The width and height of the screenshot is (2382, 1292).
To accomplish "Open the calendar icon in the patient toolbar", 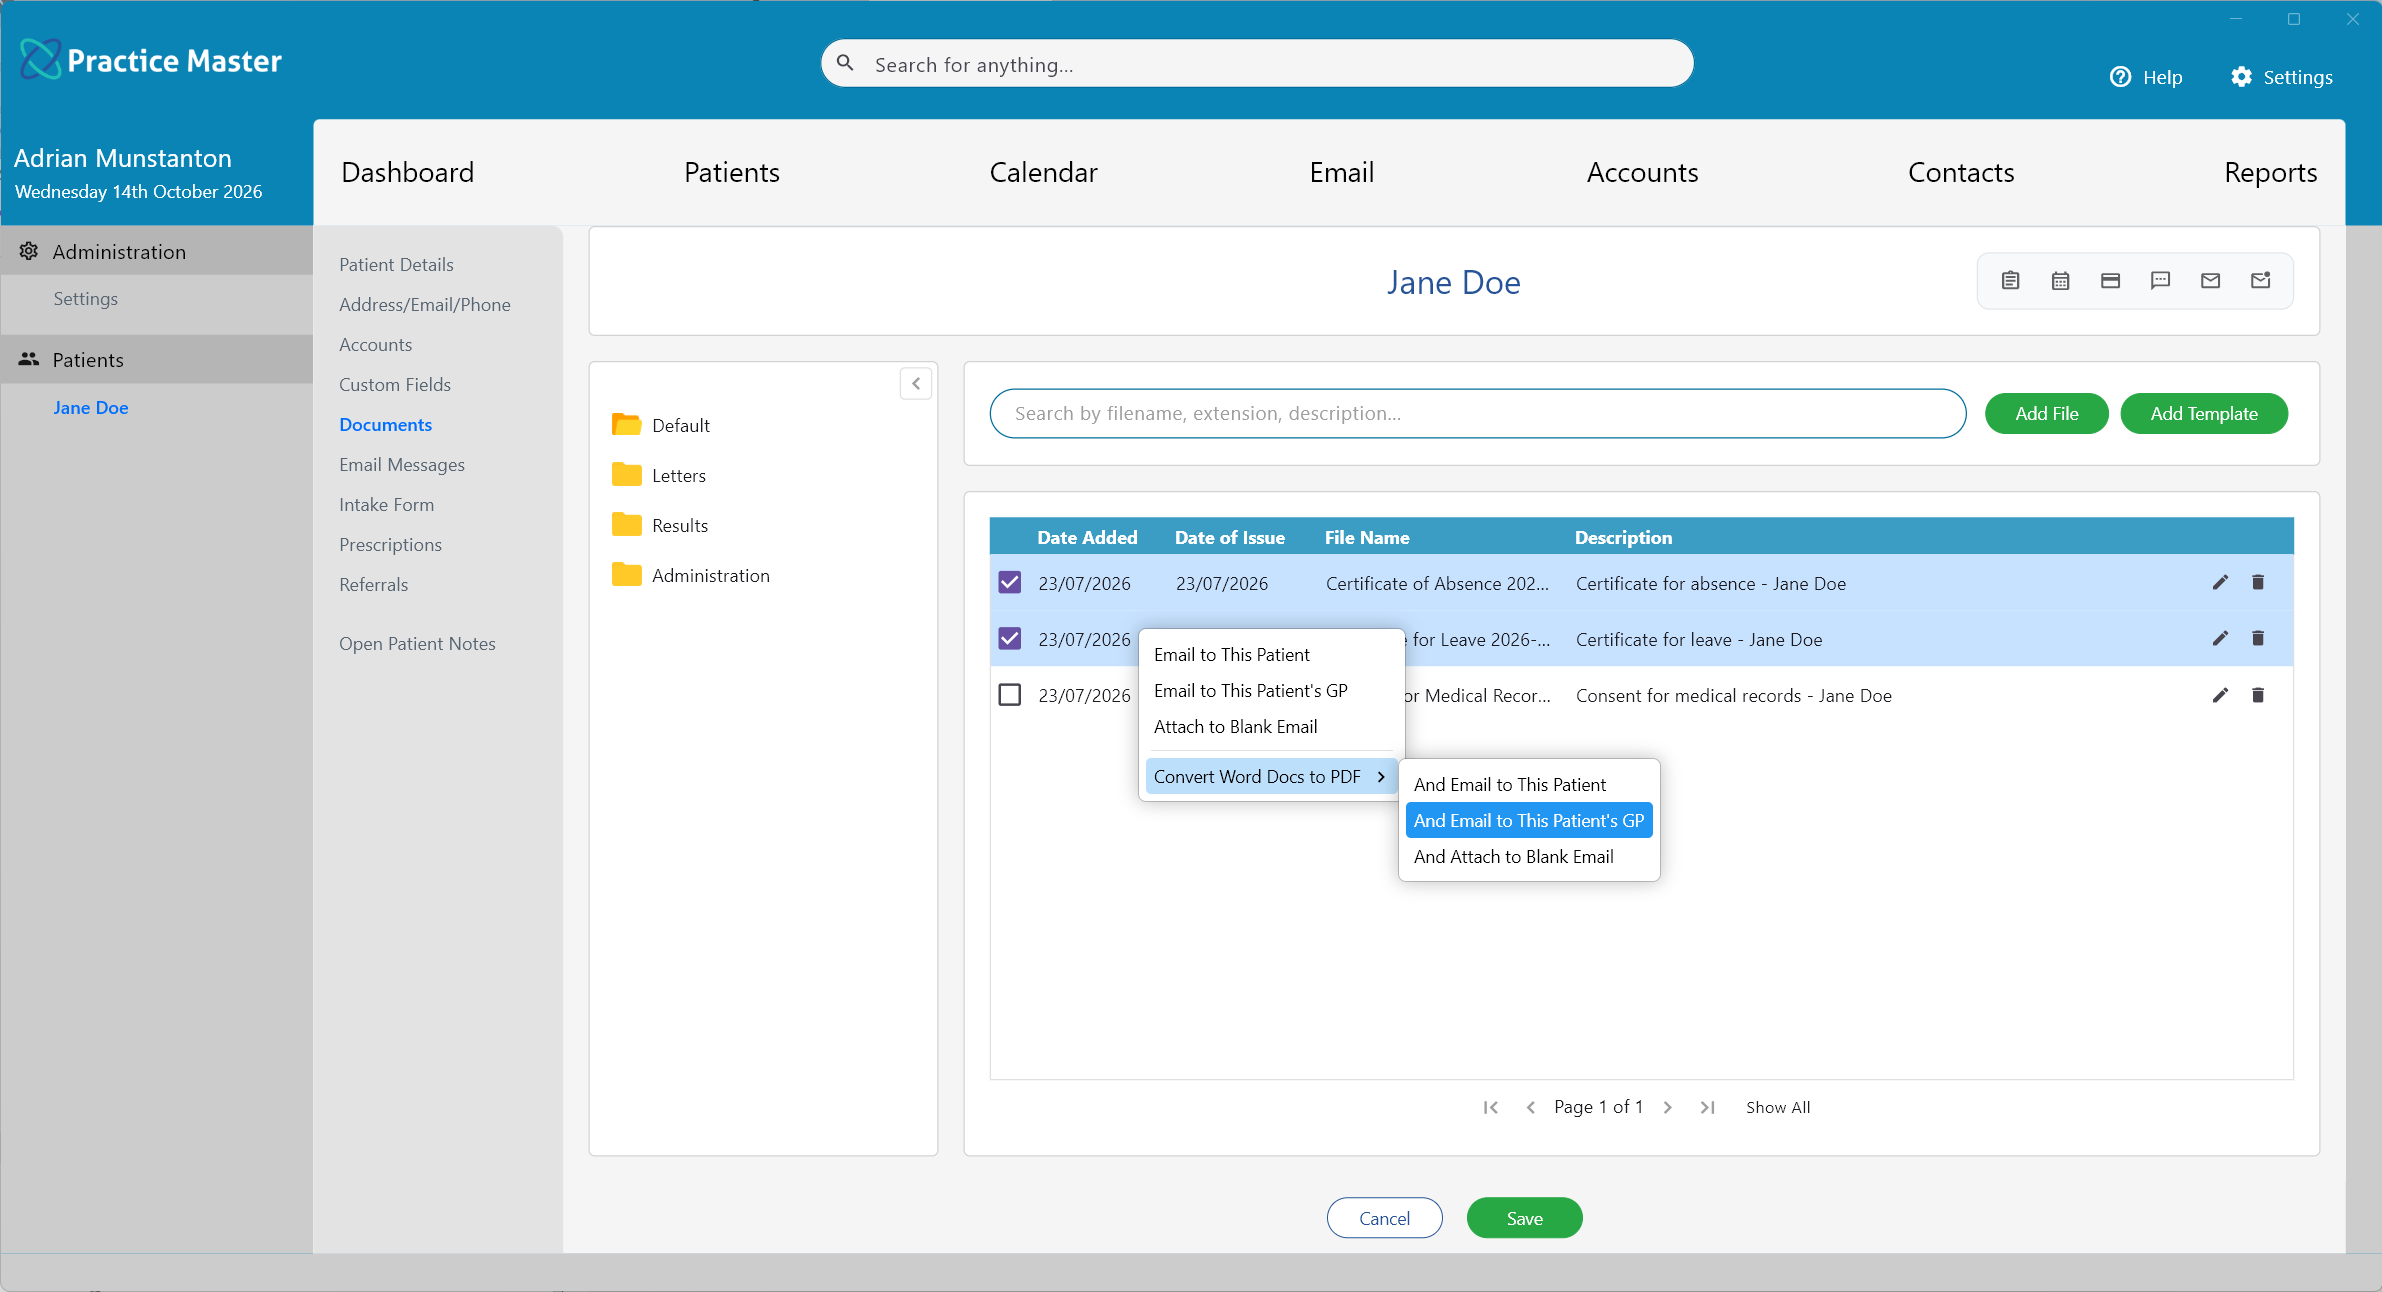I will (x=2060, y=281).
